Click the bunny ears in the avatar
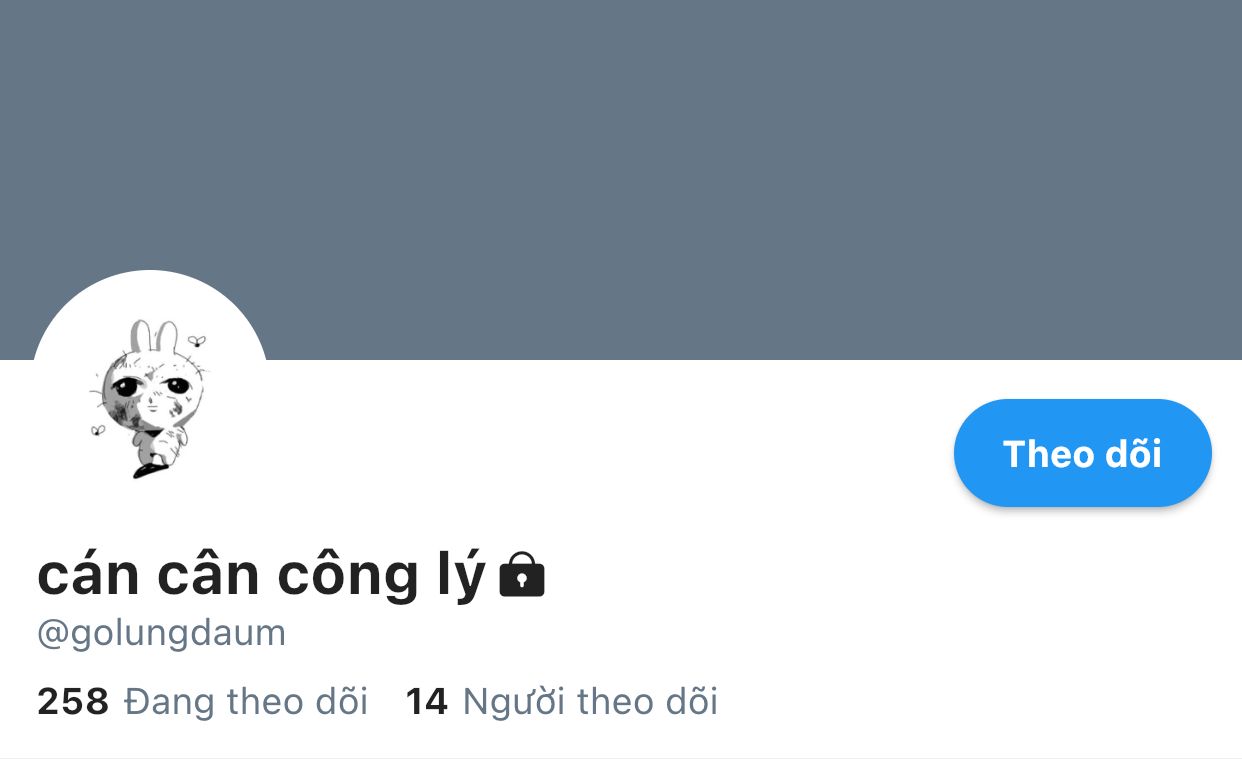Screen dimensions: 1242x759 coord(155,336)
